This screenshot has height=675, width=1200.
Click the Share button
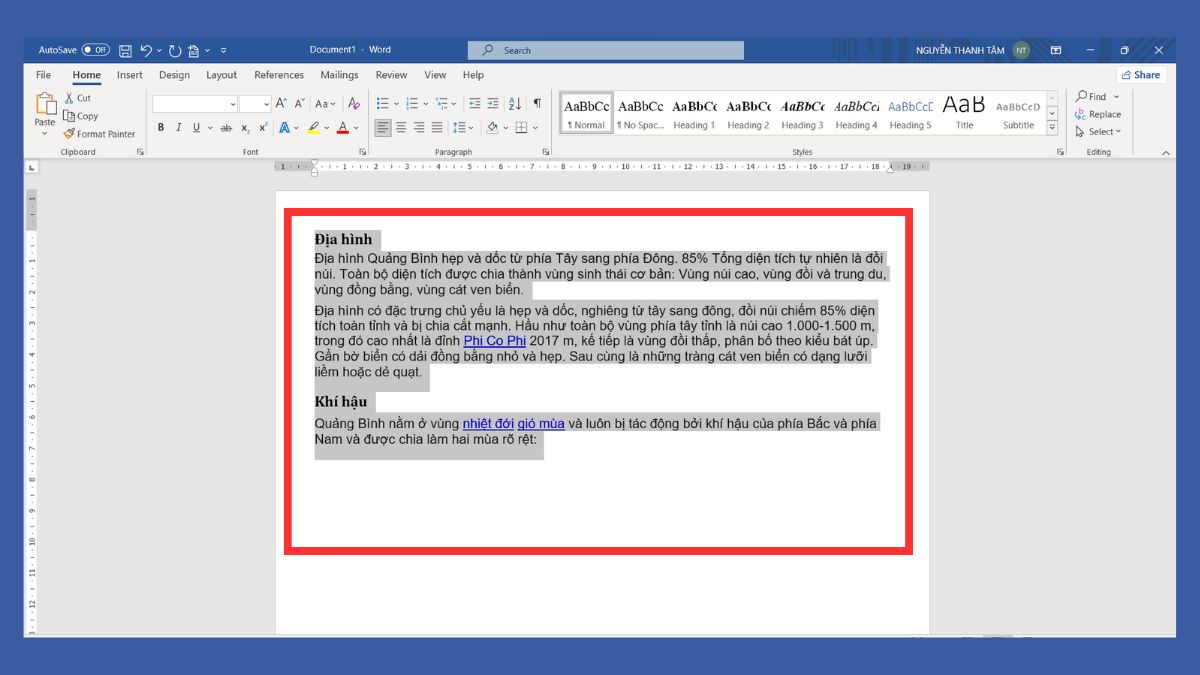tap(1141, 75)
